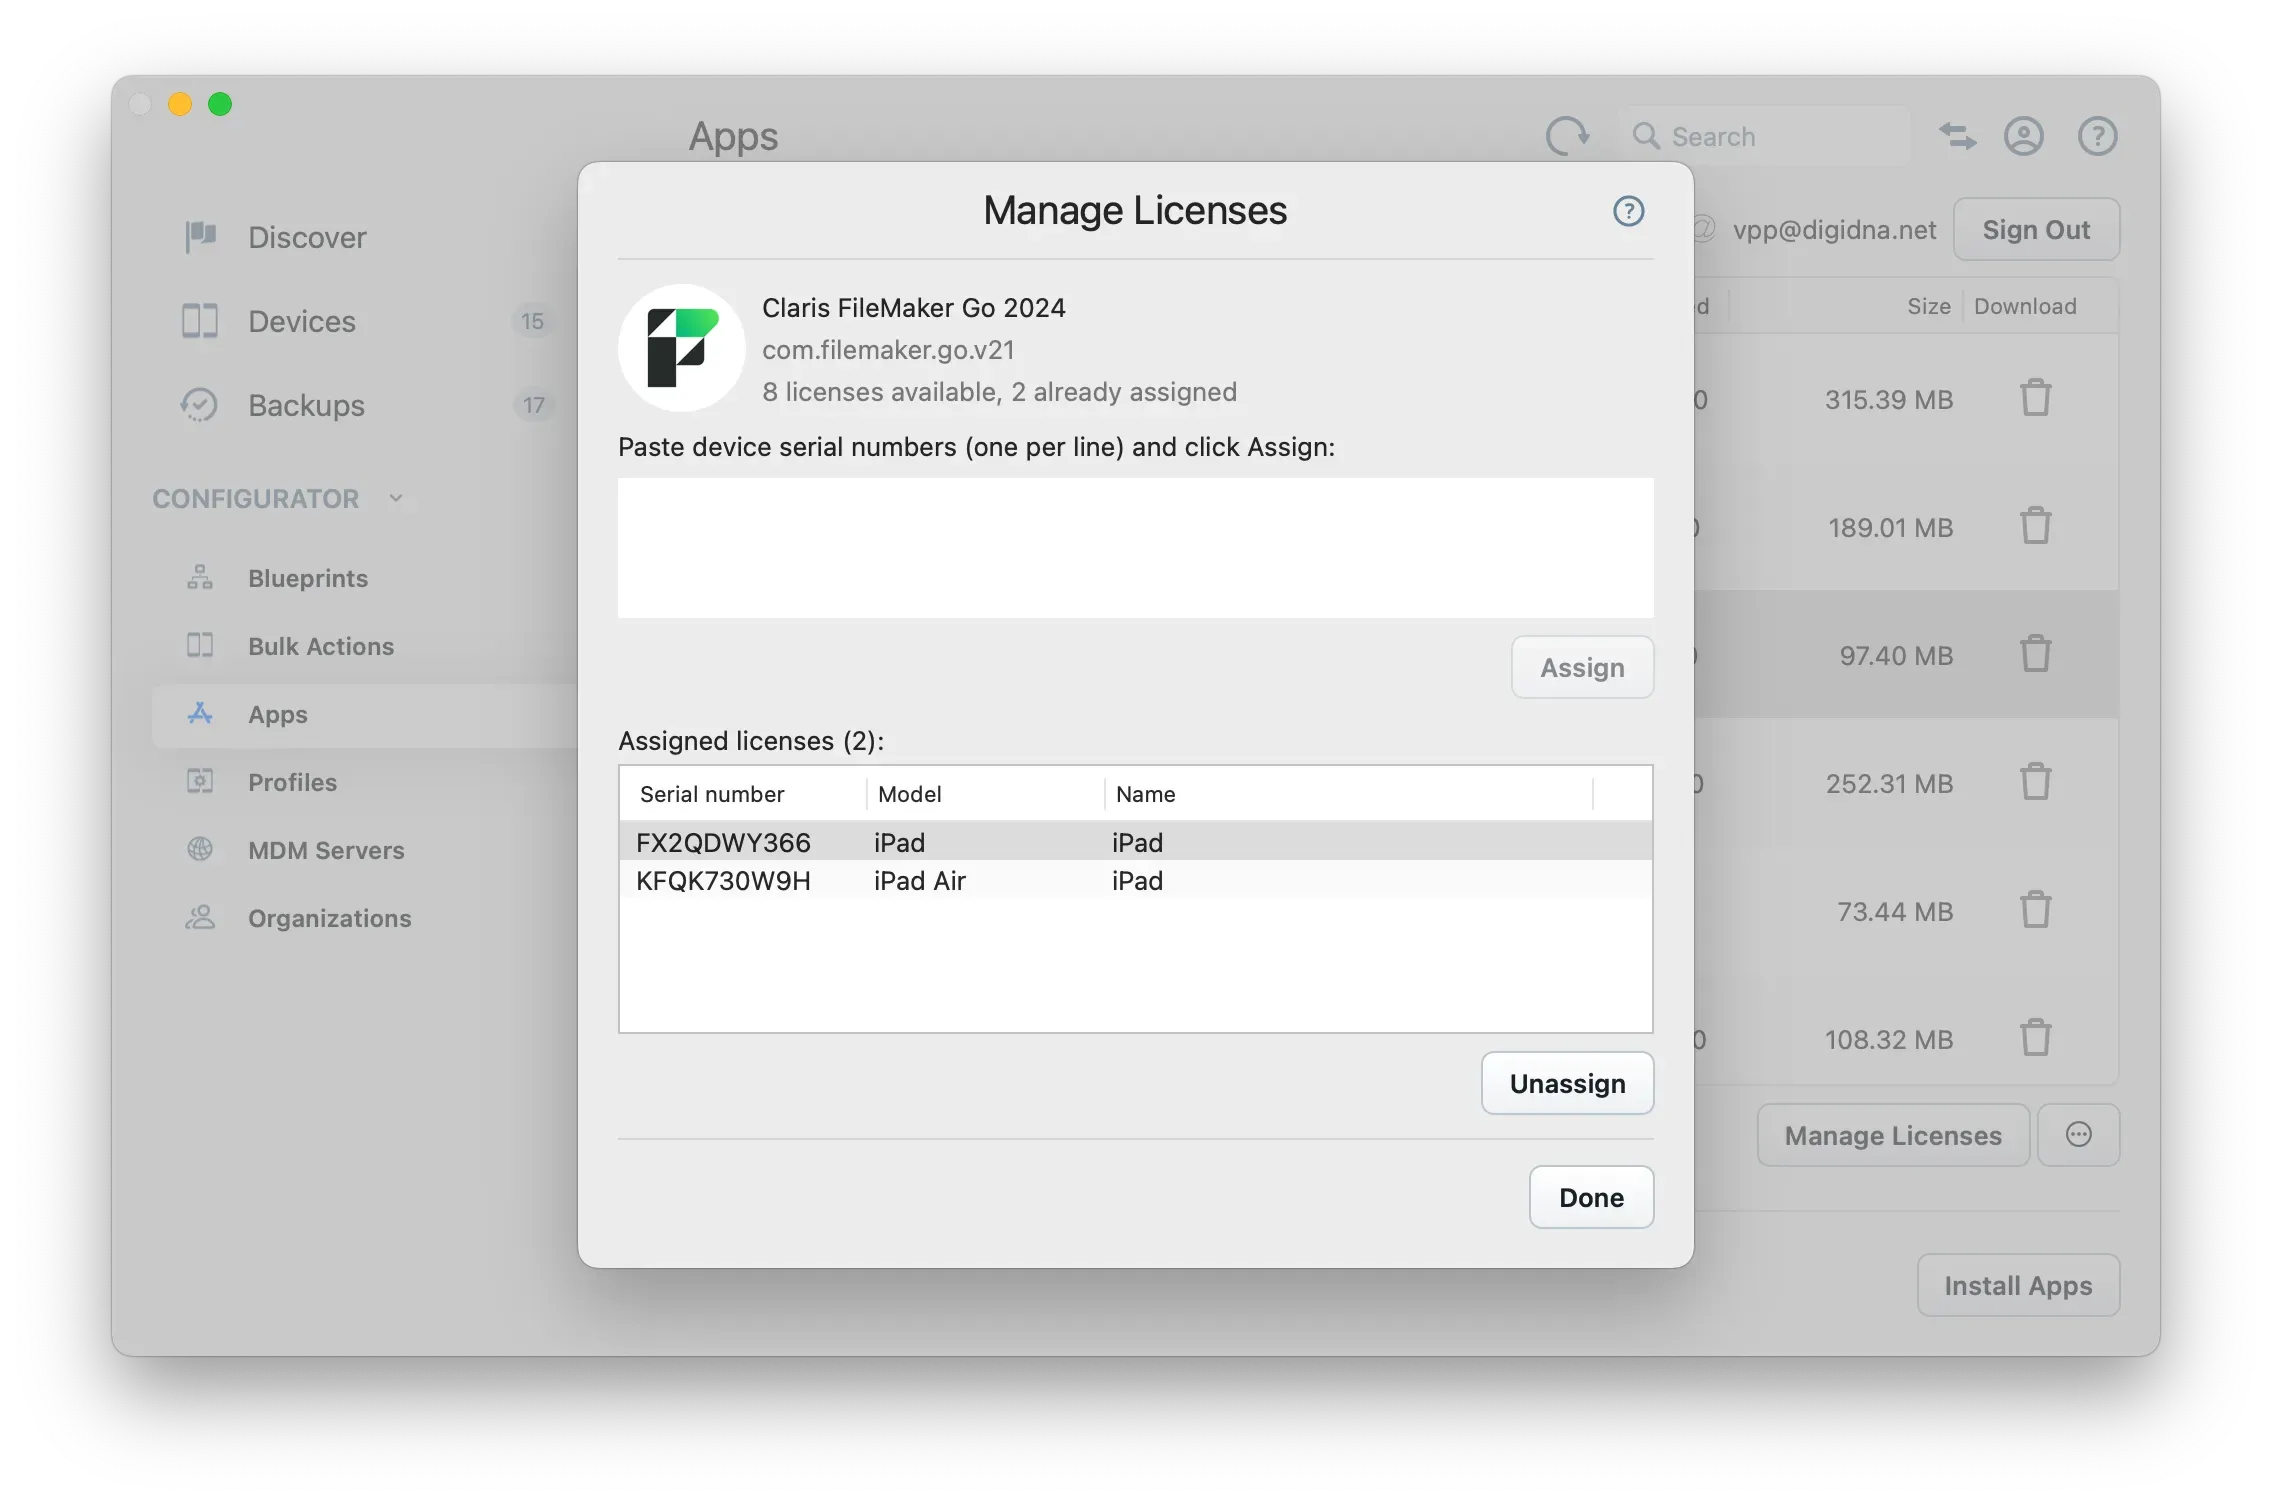
Task: Click the device transfer icon in the toolbar
Action: click(x=1957, y=136)
